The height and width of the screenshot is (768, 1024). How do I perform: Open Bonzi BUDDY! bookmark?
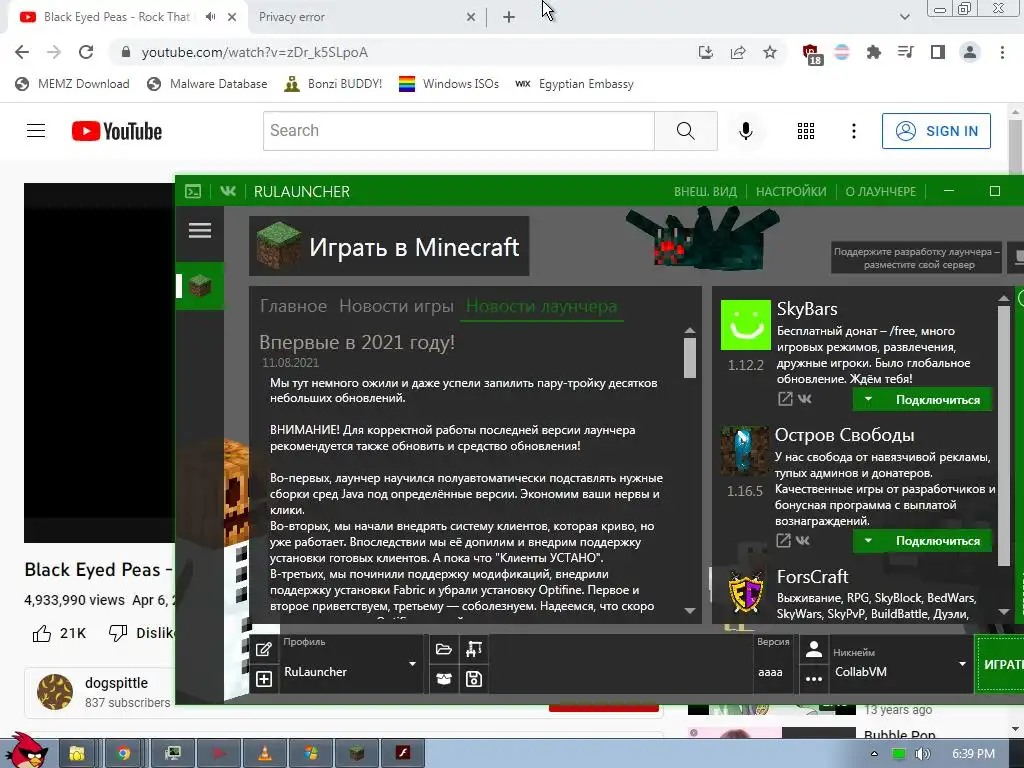[333, 84]
